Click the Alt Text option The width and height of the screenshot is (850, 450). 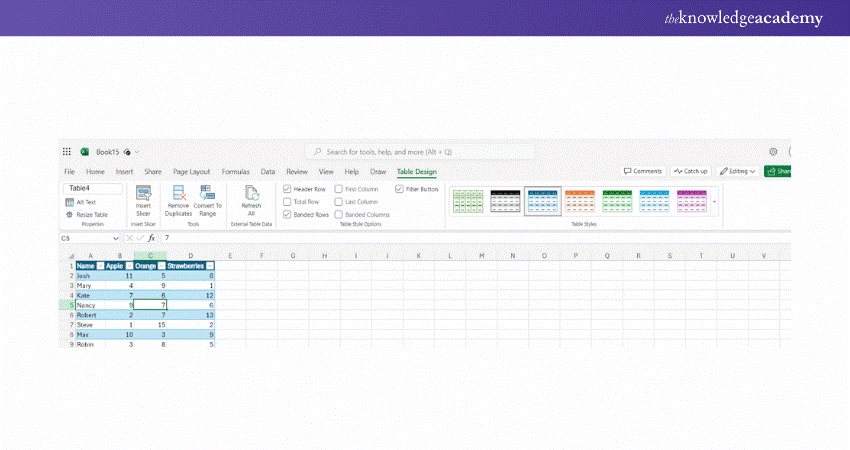point(81,202)
